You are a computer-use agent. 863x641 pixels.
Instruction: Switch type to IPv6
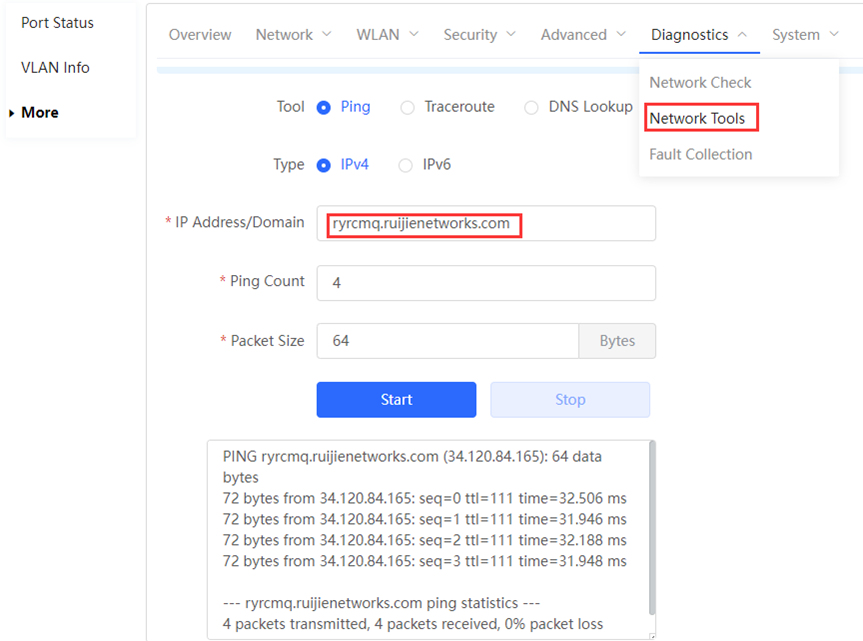pos(405,165)
